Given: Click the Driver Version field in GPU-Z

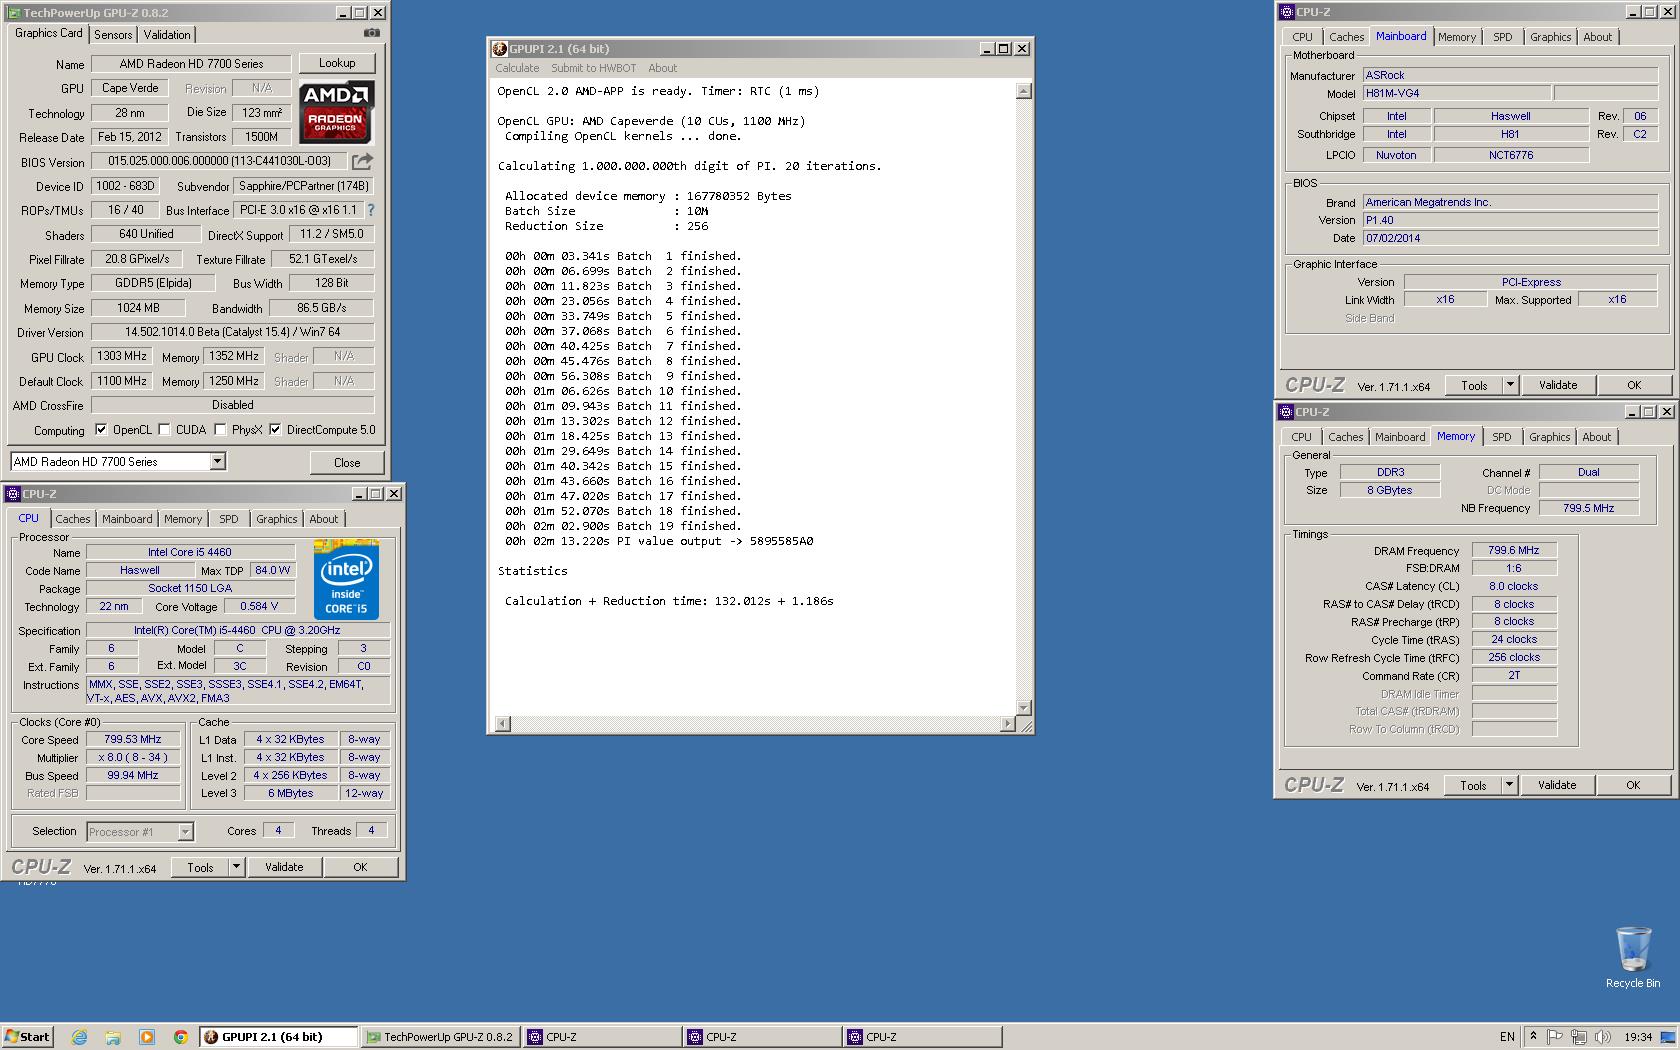Looking at the screenshot, I should (233, 332).
